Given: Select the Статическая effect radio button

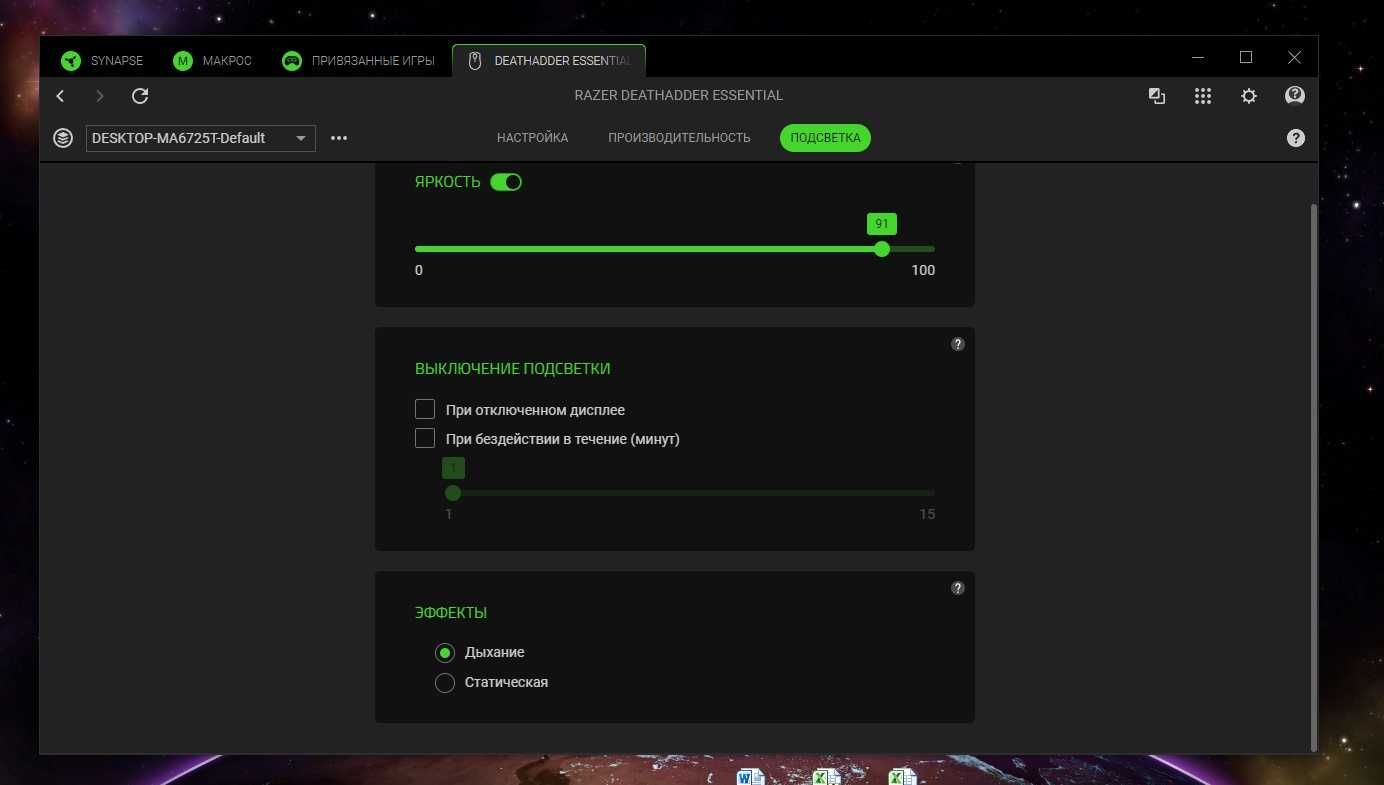Looking at the screenshot, I should coord(445,683).
